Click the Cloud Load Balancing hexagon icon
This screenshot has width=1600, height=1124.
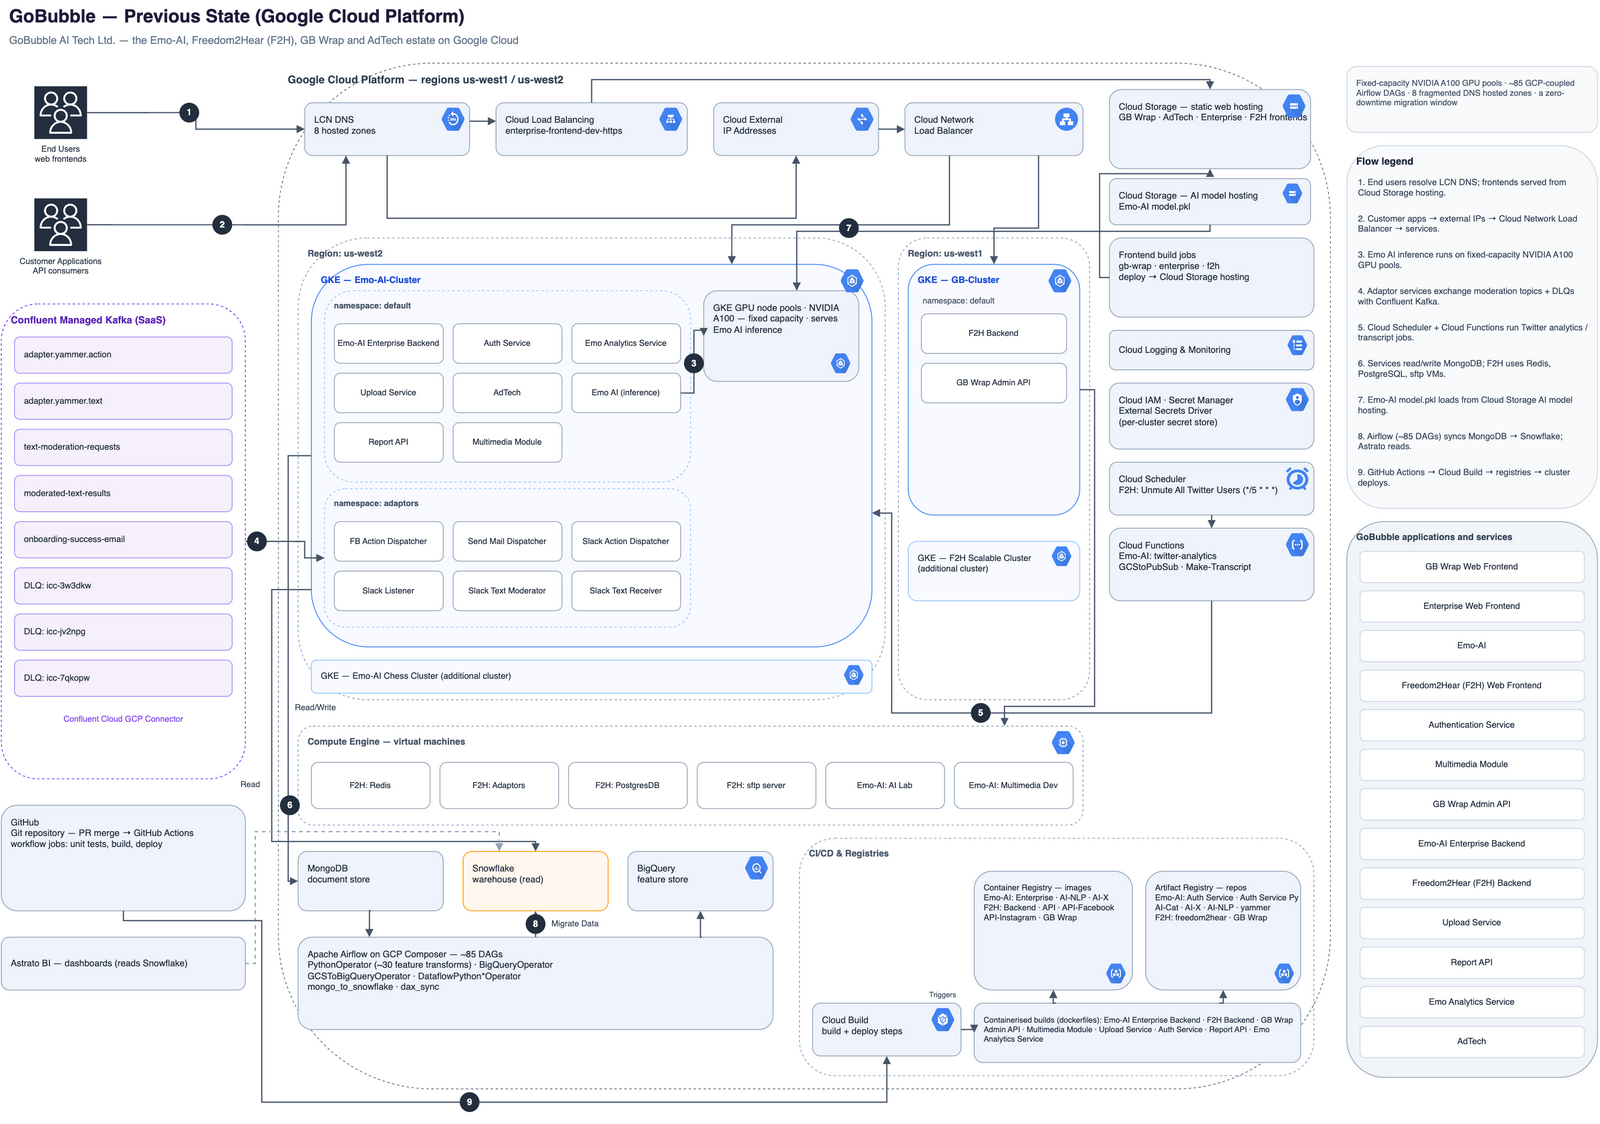point(671,120)
